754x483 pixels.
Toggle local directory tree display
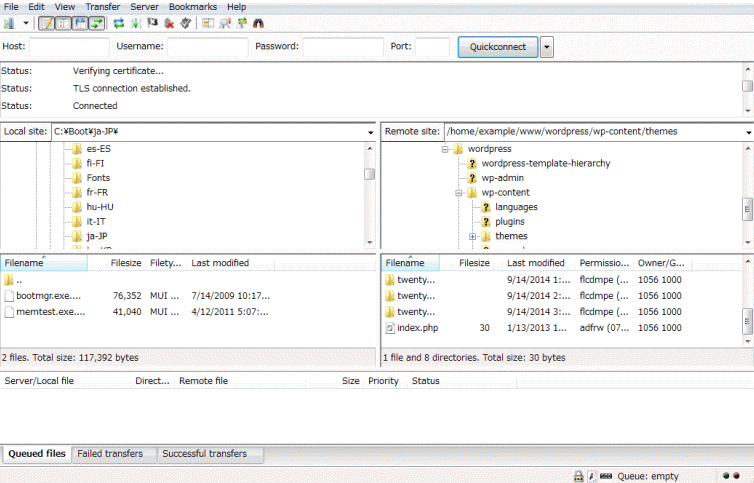(x=63, y=24)
